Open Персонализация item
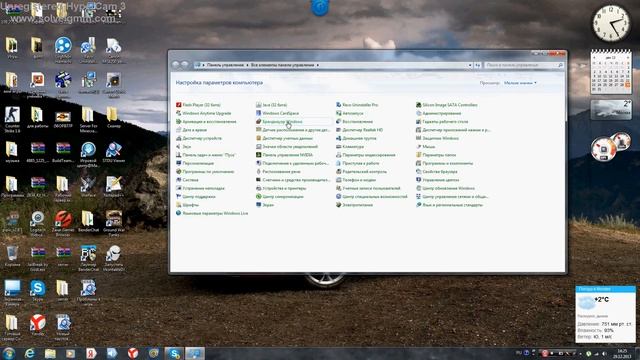 [x=195, y=163]
